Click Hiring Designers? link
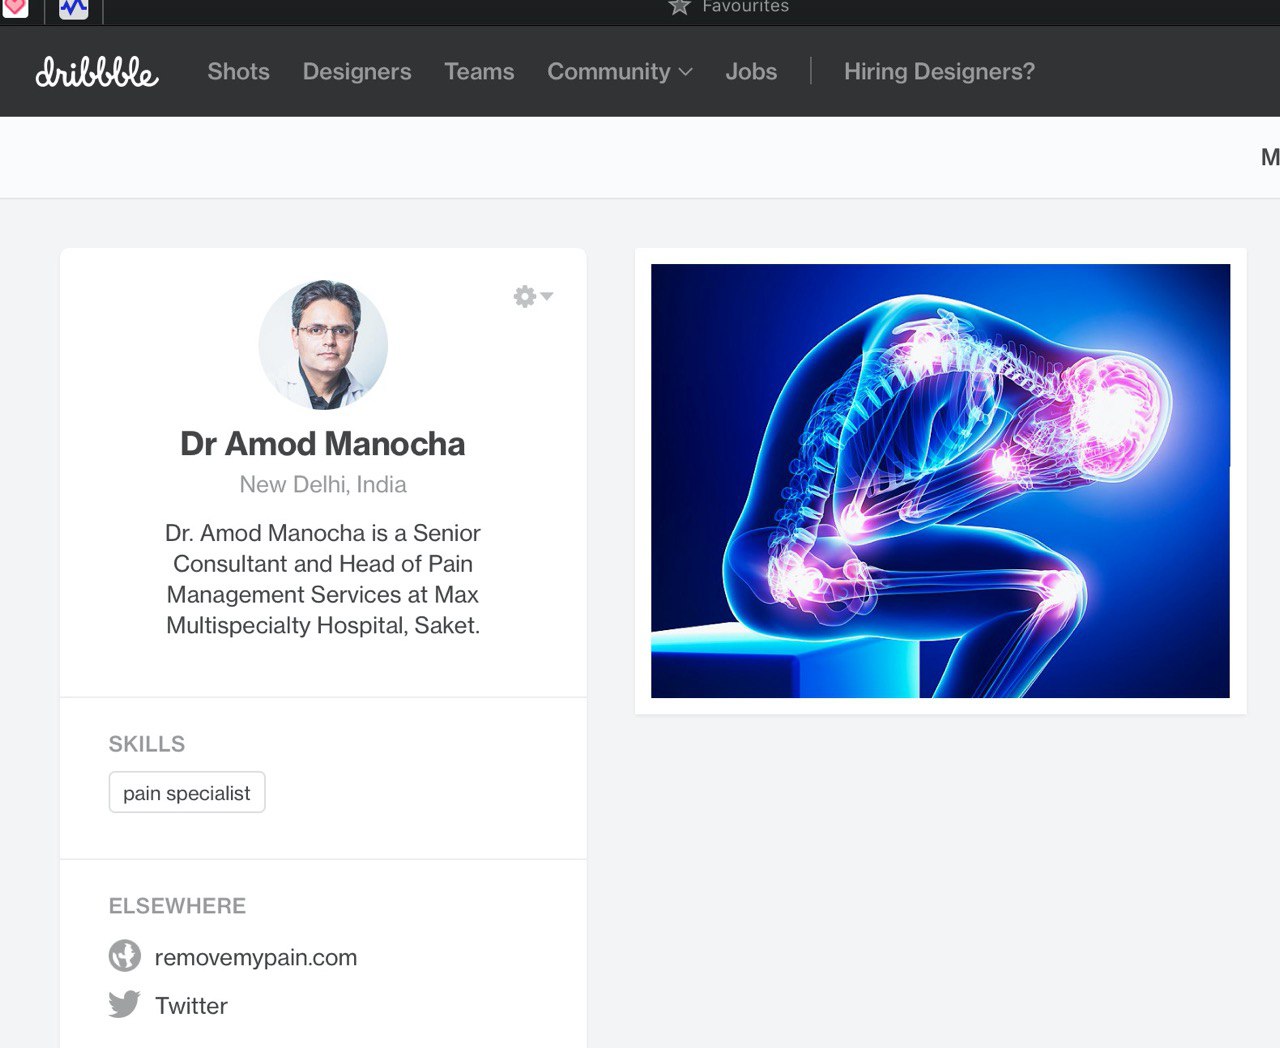This screenshot has width=1280, height=1048. pyautogui.click(x=939, y=72)
